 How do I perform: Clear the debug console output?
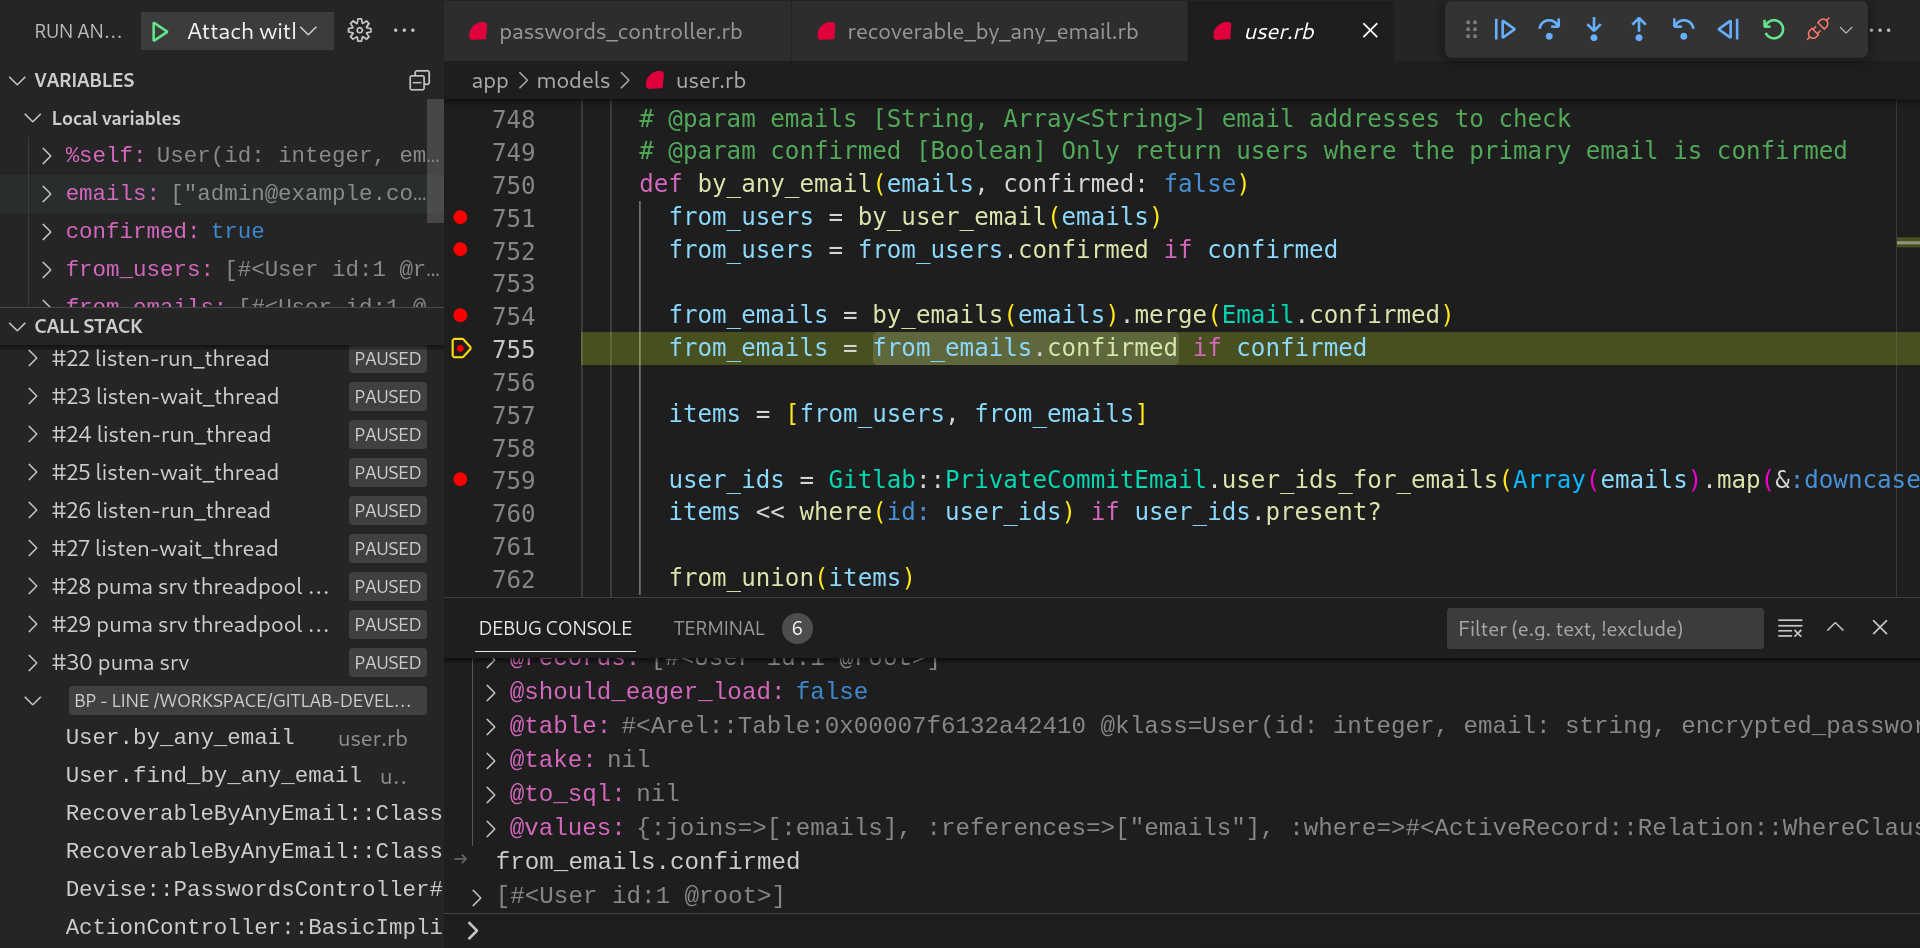pos(1790,628)
